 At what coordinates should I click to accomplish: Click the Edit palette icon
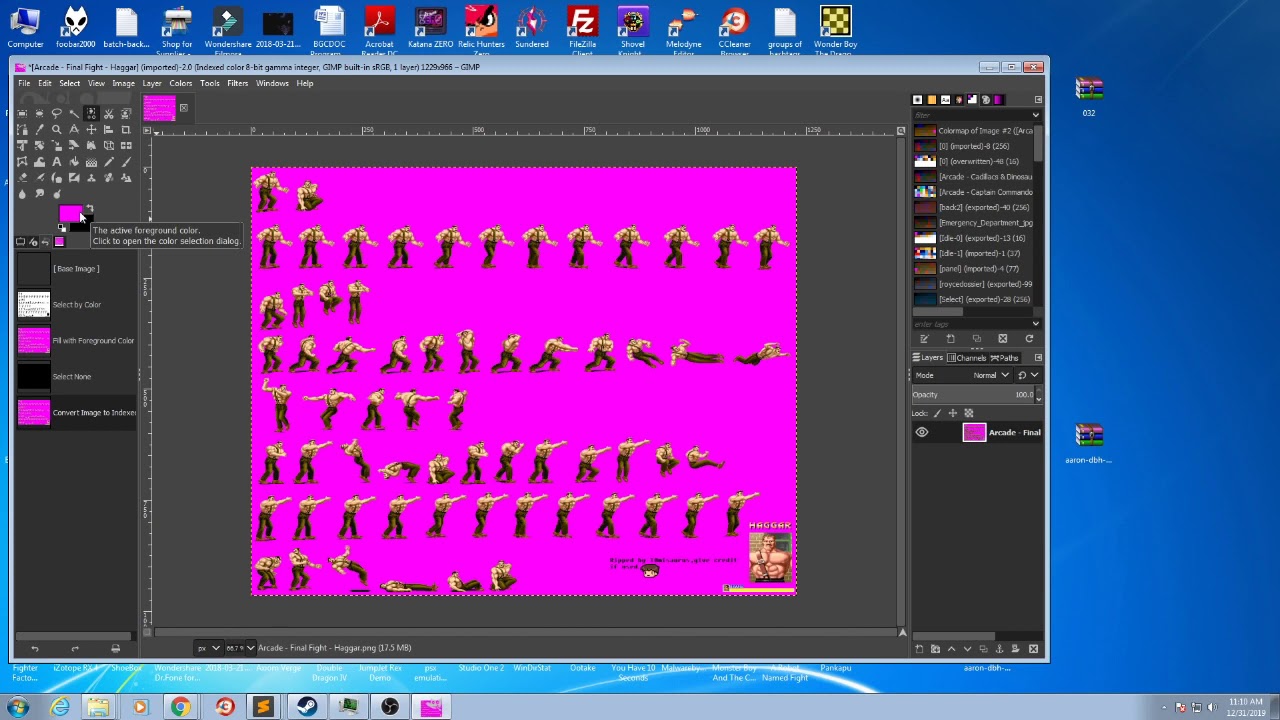click(x=924, y=338)
